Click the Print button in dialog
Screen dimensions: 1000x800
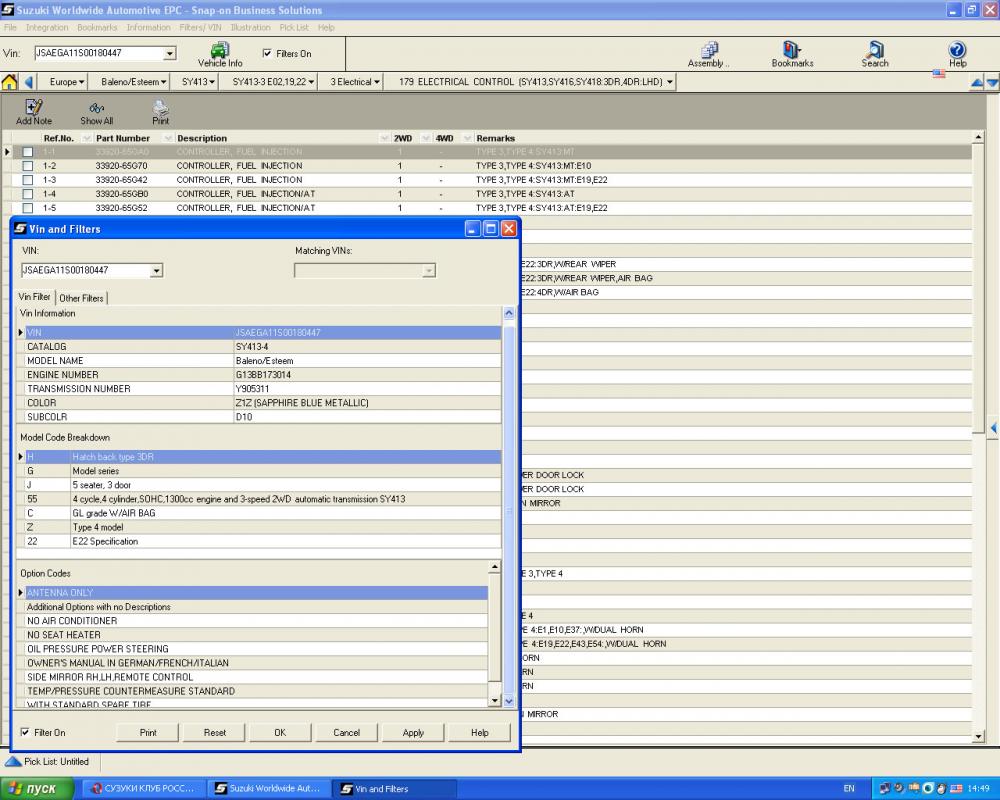click(x=148, y=732)
